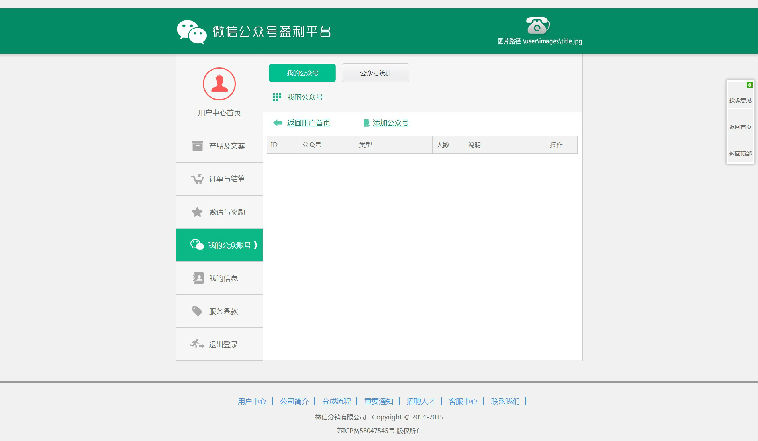Viewport: 758px width, 441px height.
Task: Open the 用户中心首页 link under the avatar
Action: pos(219,113)
